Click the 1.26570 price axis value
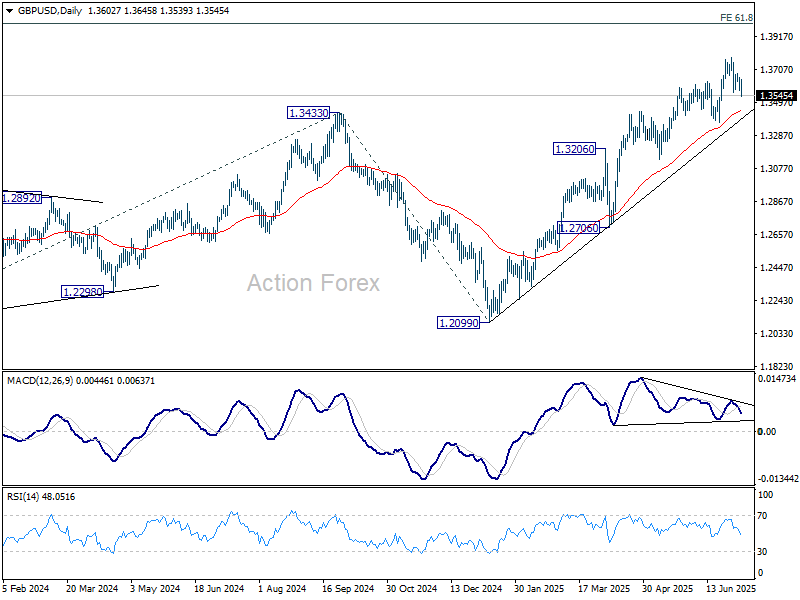800x600 pixels. pos(777,235)
